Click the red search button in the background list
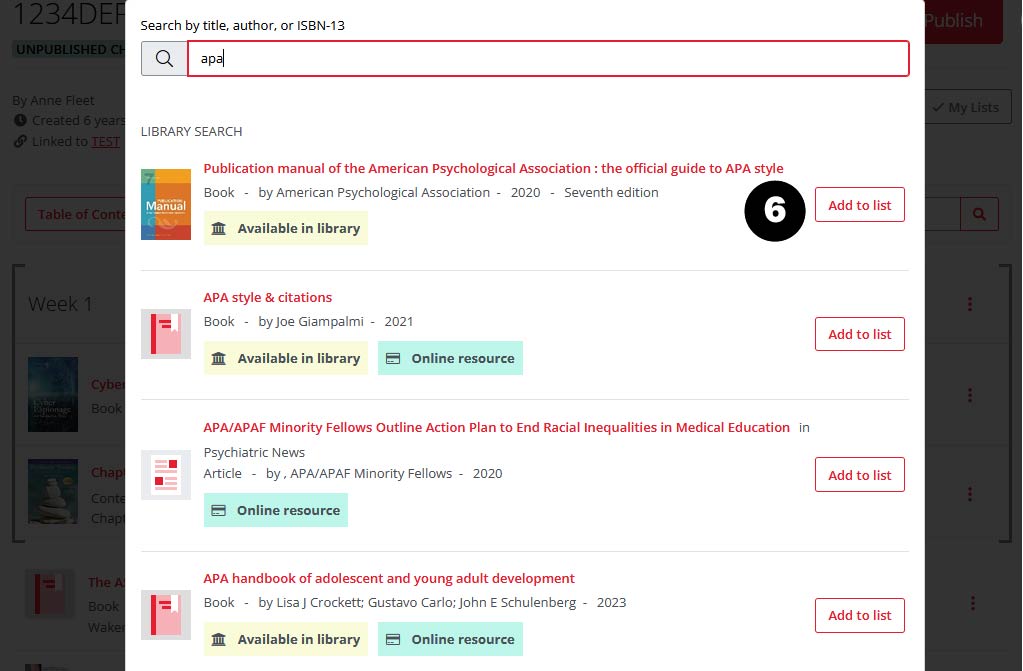This screenshot has height=671, width=1023. 979,214
